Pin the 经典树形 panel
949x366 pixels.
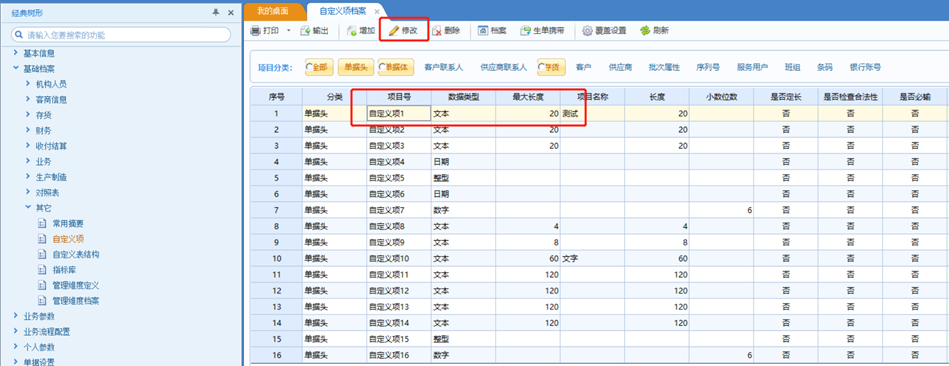[216, 13]
